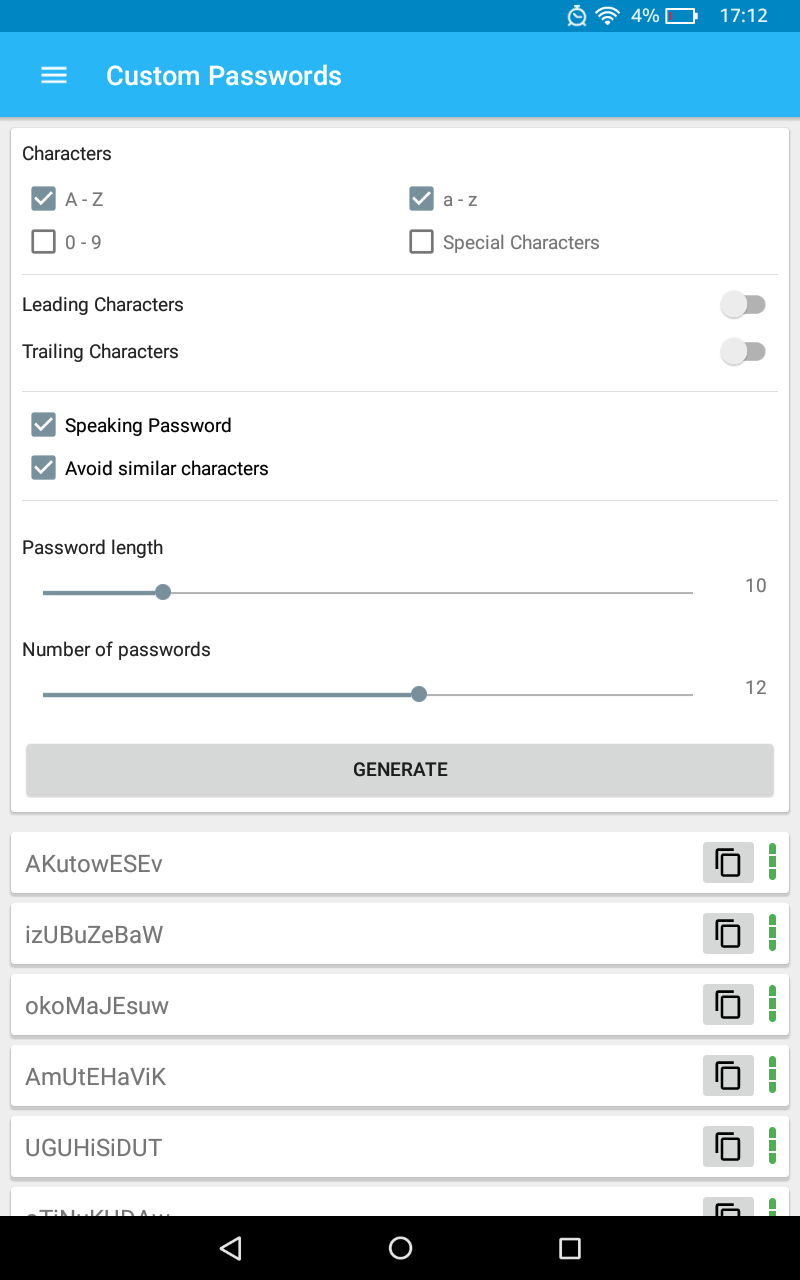Disable the Speaking Password option
800x1280 pixels.
43,424
